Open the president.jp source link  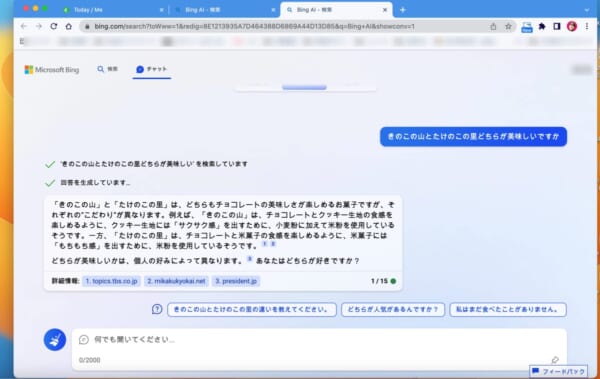236,281
